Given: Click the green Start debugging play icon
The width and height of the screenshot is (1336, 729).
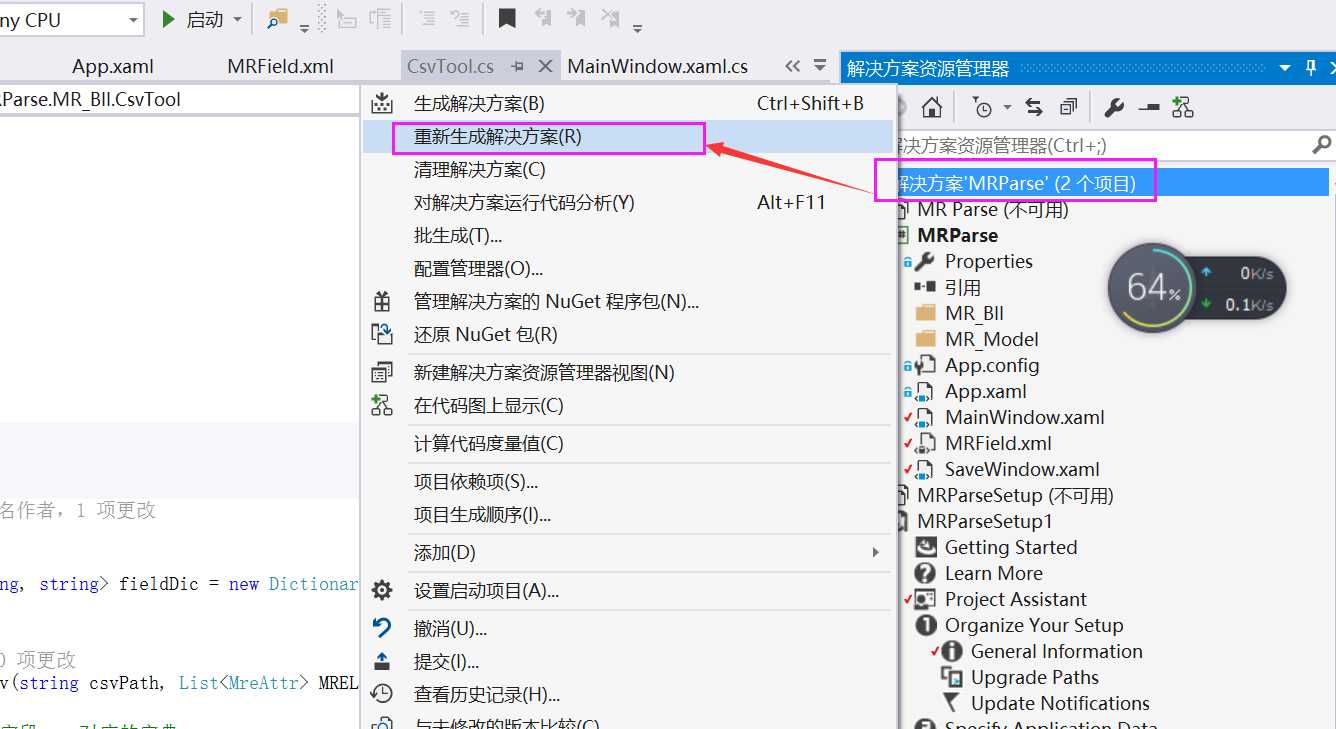Looking at the screenshot, I should (169, 20).
